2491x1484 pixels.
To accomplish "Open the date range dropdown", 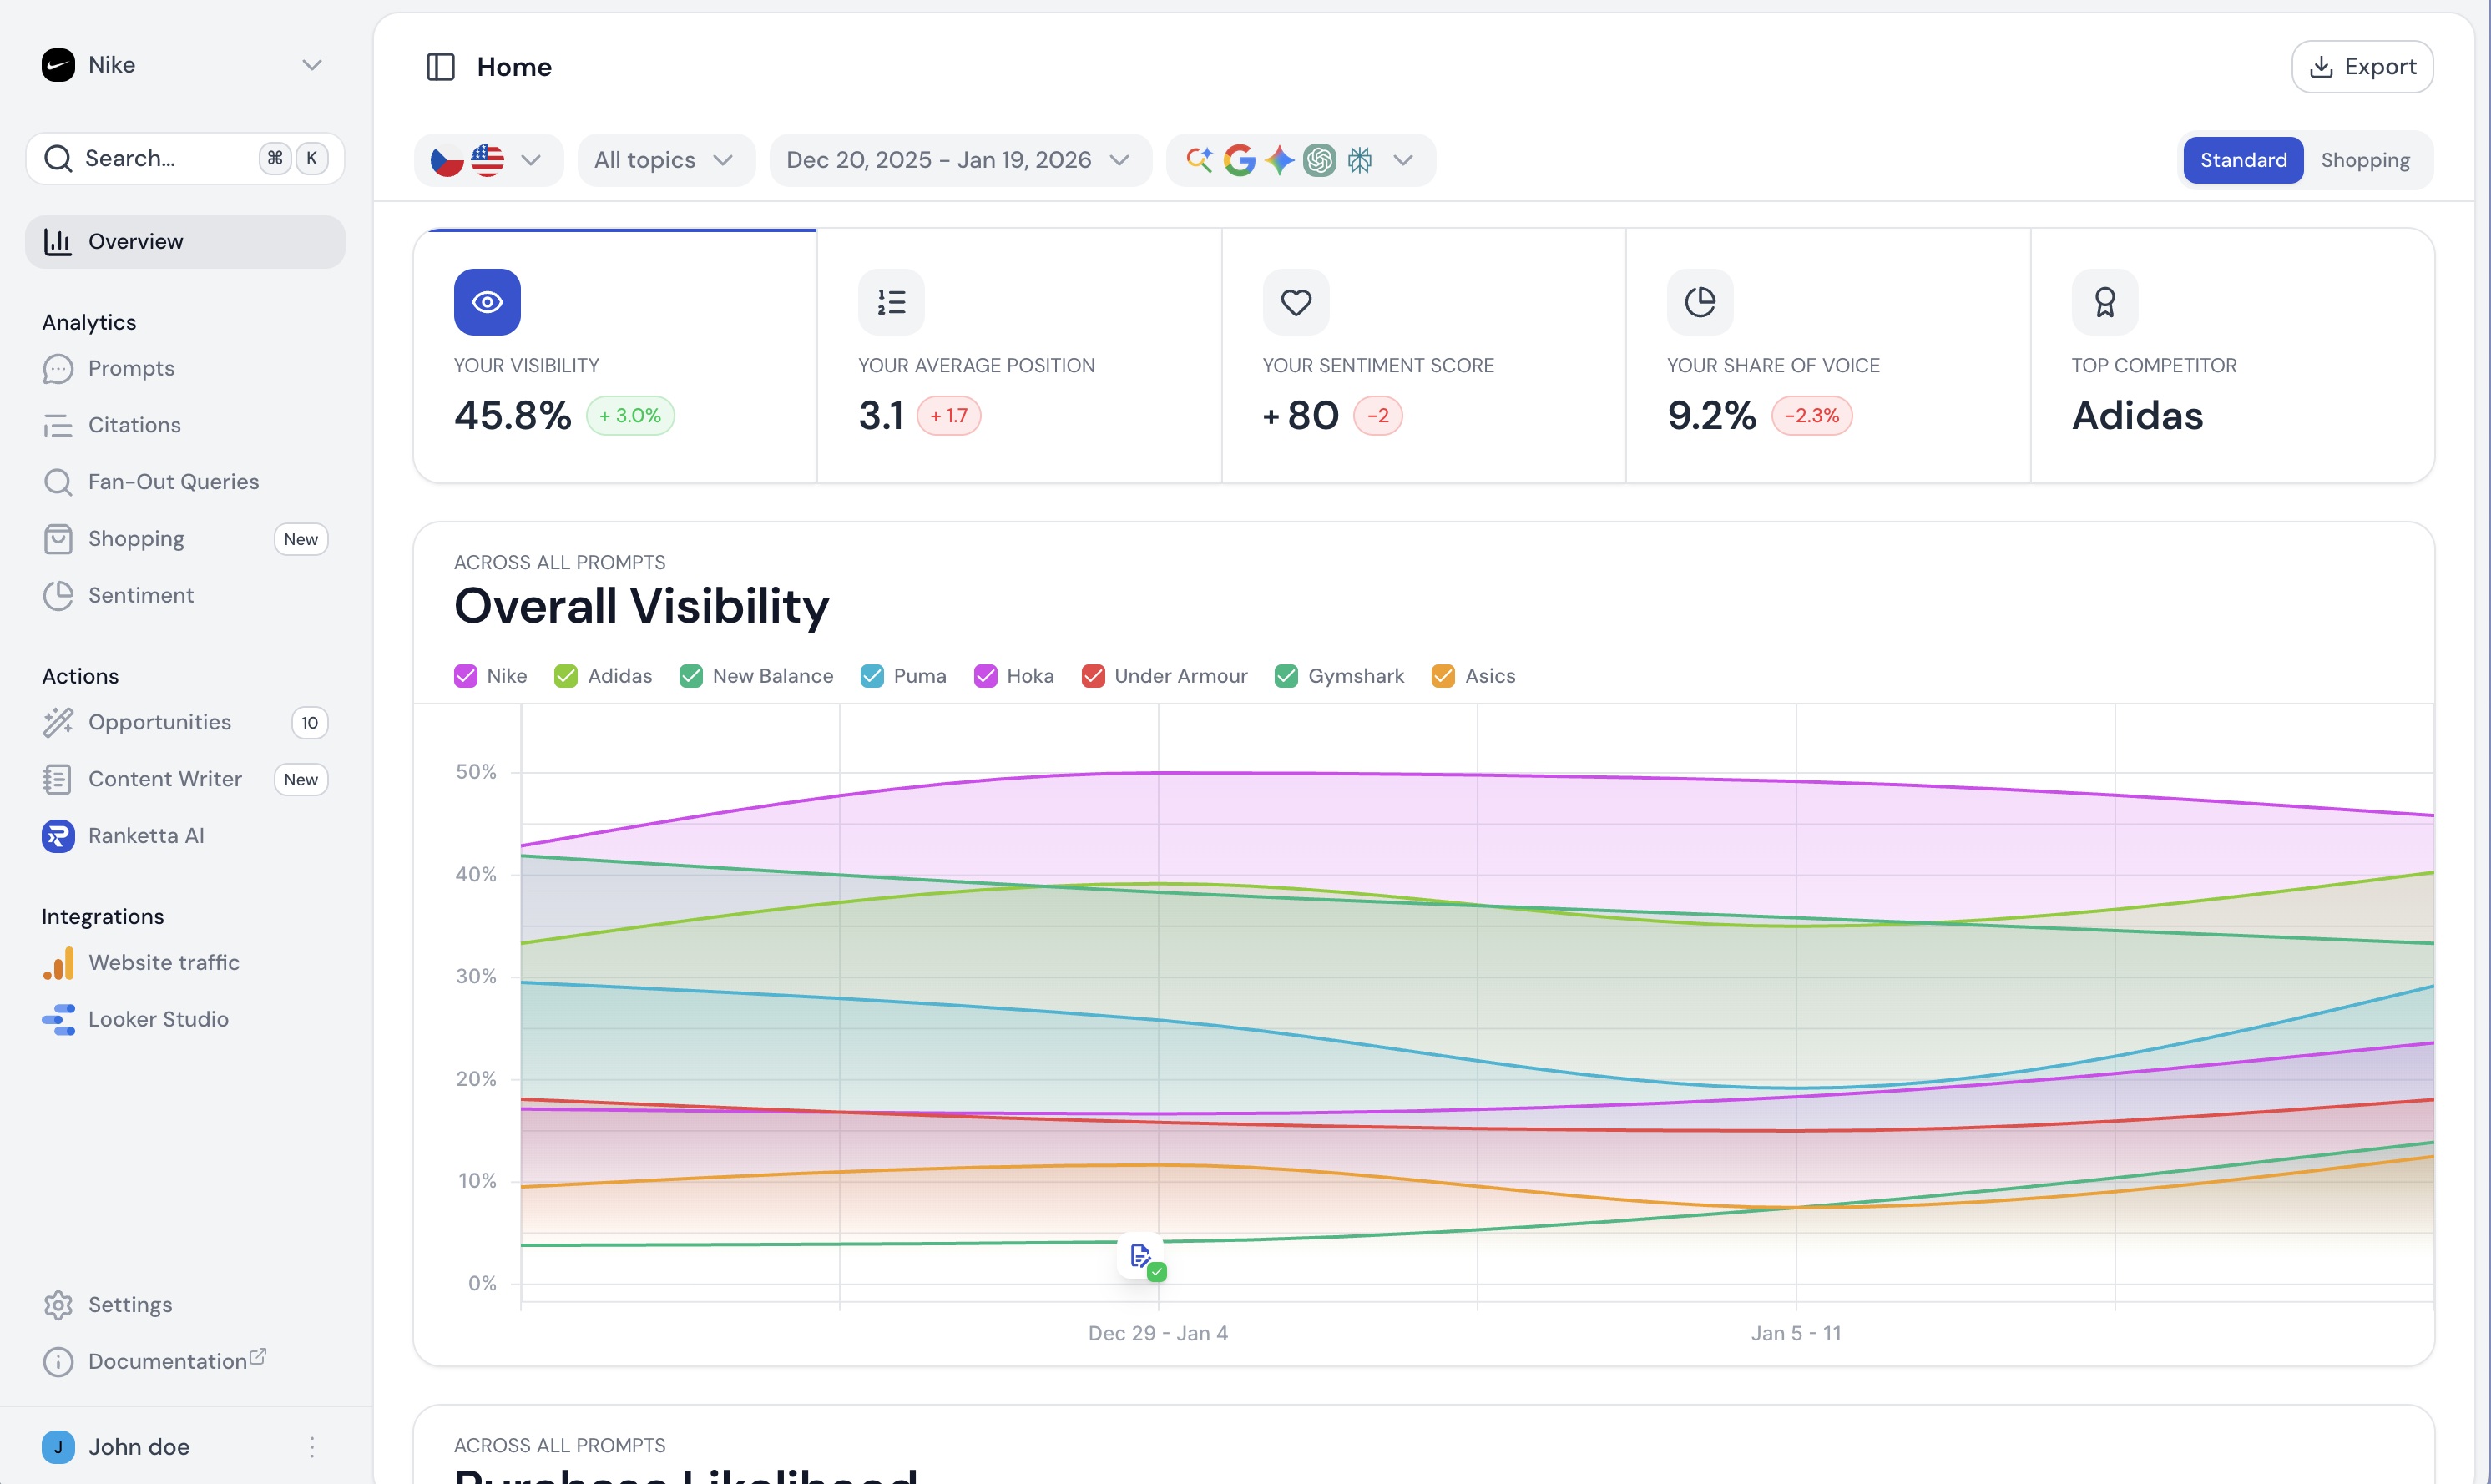I will [959, 160].
